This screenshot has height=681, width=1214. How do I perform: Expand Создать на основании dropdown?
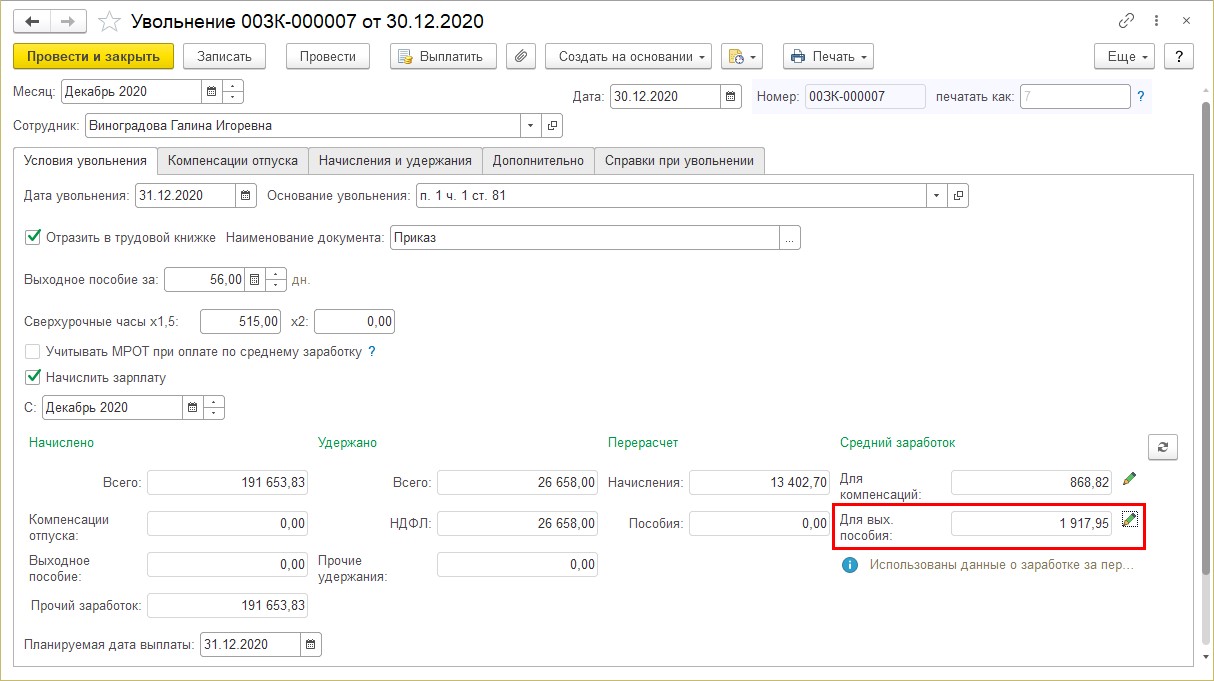(628, 57)
